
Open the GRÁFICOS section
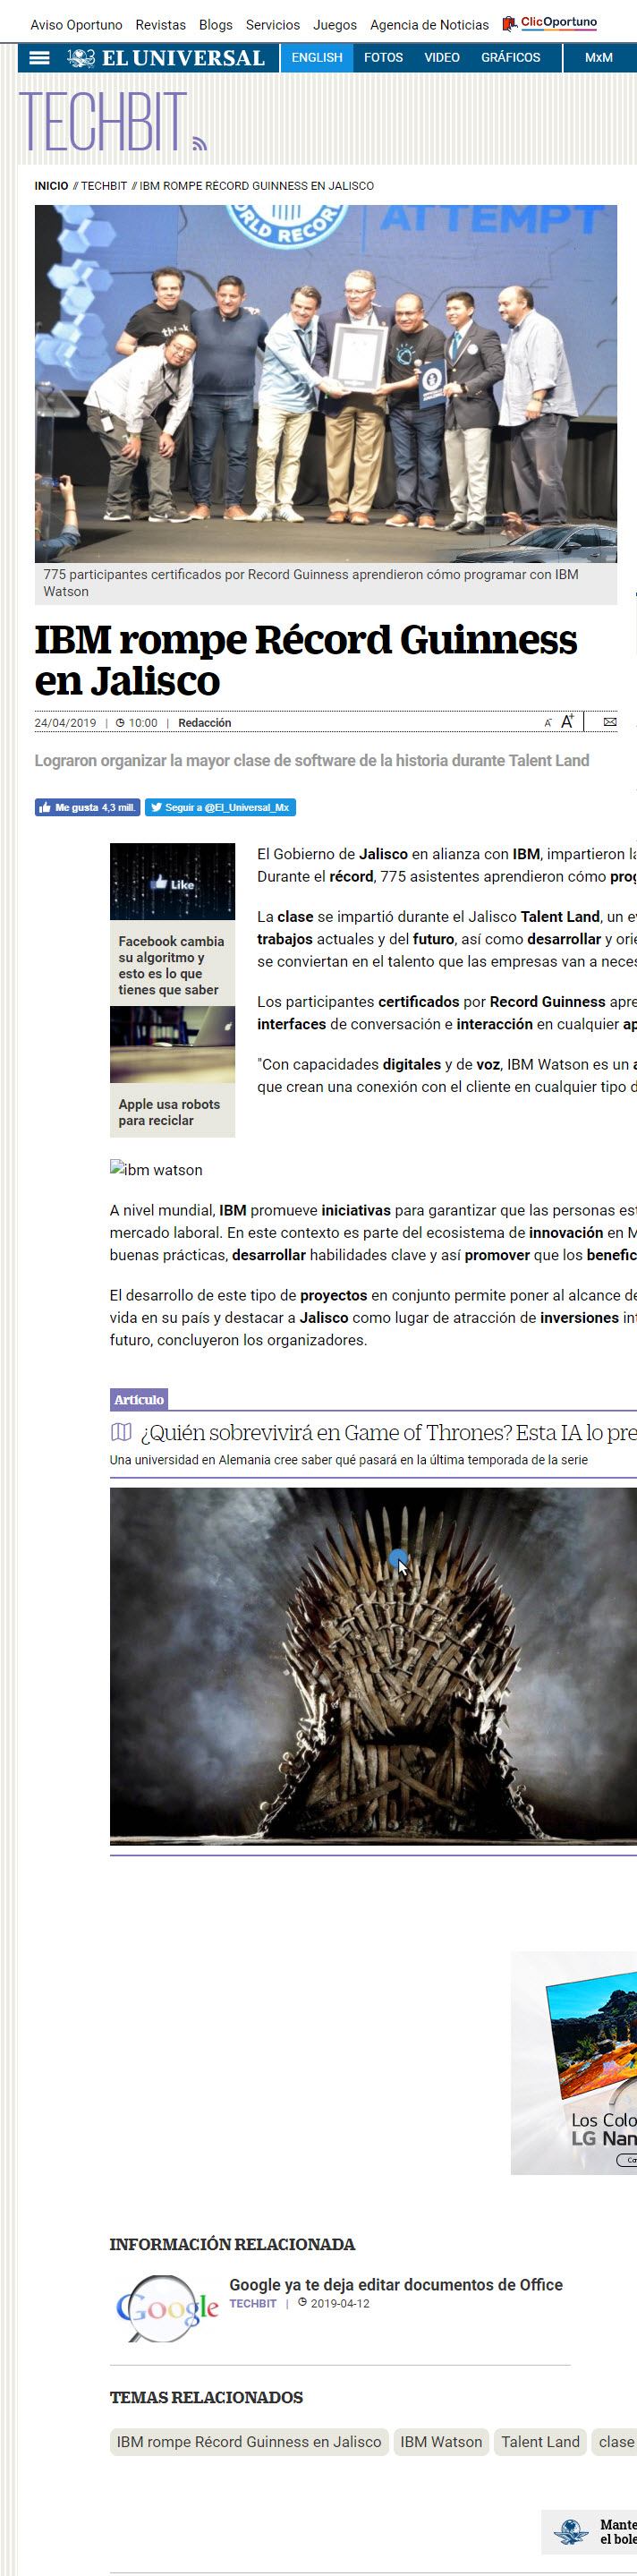coord(511,58)
